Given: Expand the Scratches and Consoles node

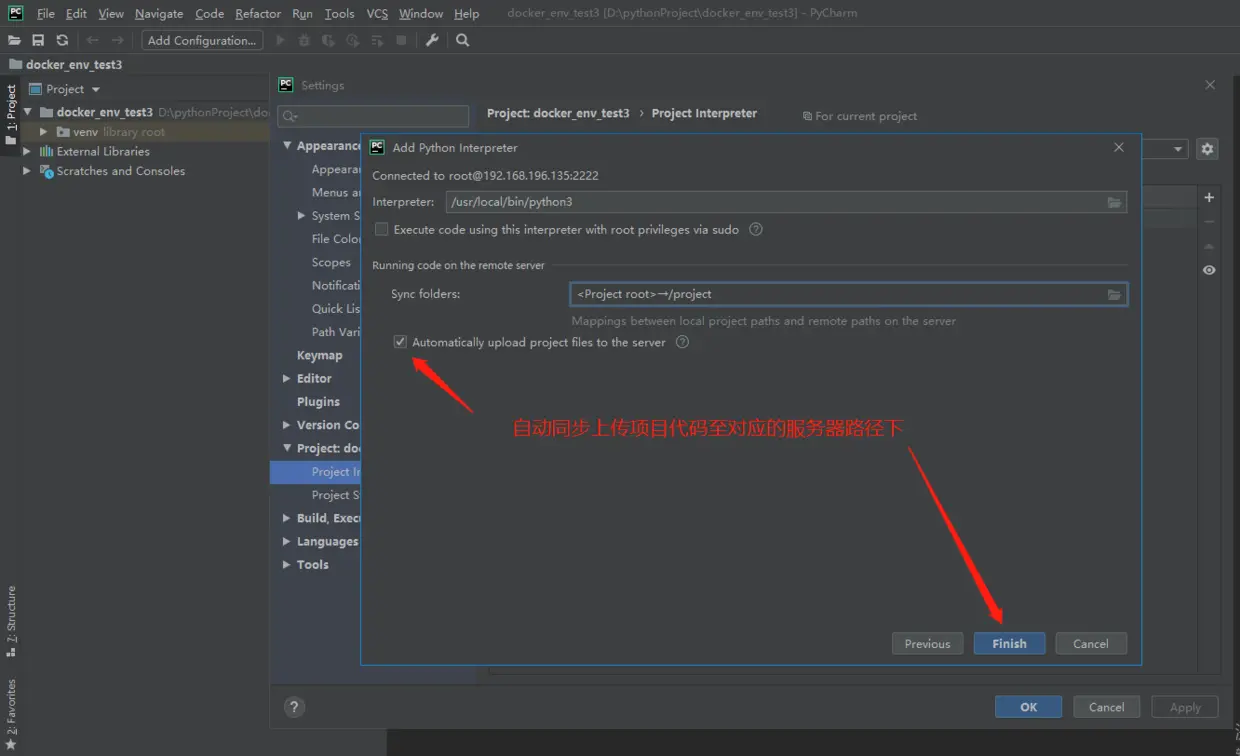Looking at the screenshot, I should pyautogui.click(x=28, y=171).
